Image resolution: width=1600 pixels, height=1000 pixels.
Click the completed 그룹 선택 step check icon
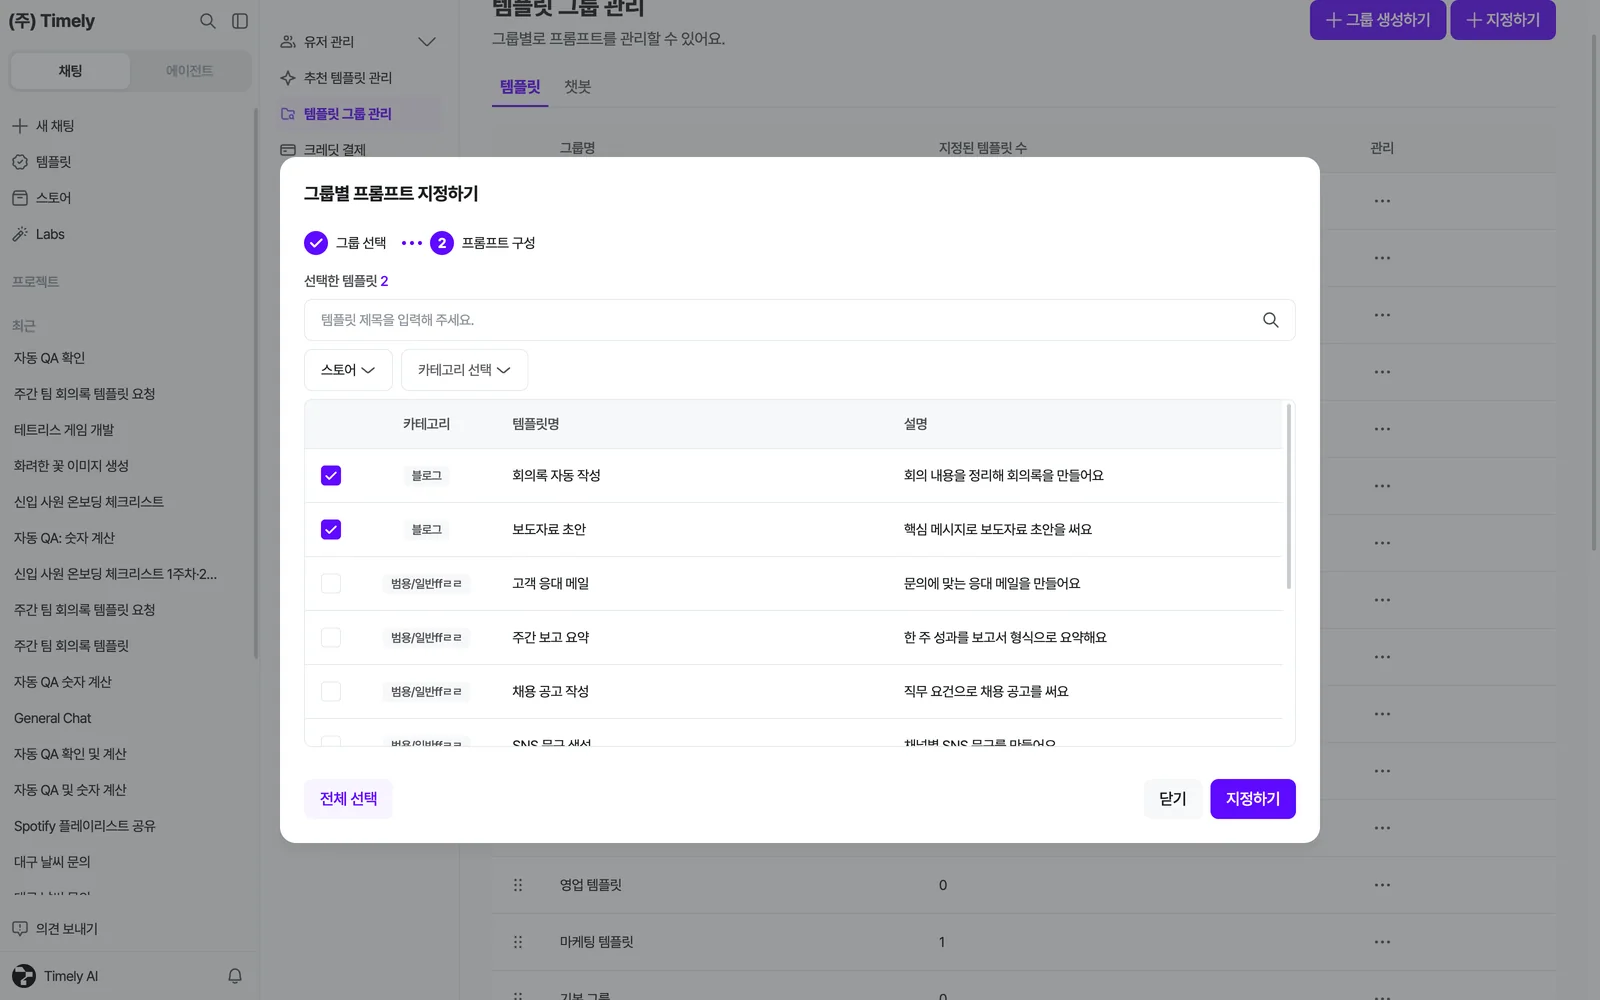coord(316,243)
